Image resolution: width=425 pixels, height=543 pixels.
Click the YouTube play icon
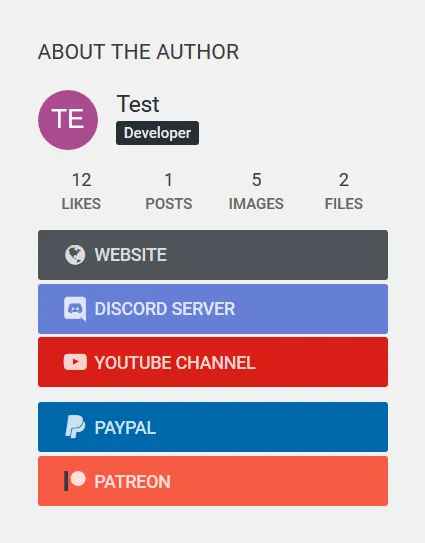[x=75, y=362]
